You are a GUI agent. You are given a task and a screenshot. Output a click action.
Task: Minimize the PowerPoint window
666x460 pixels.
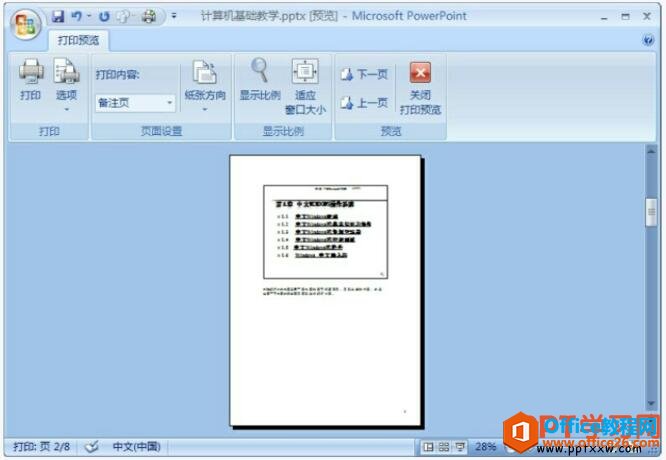604,17
